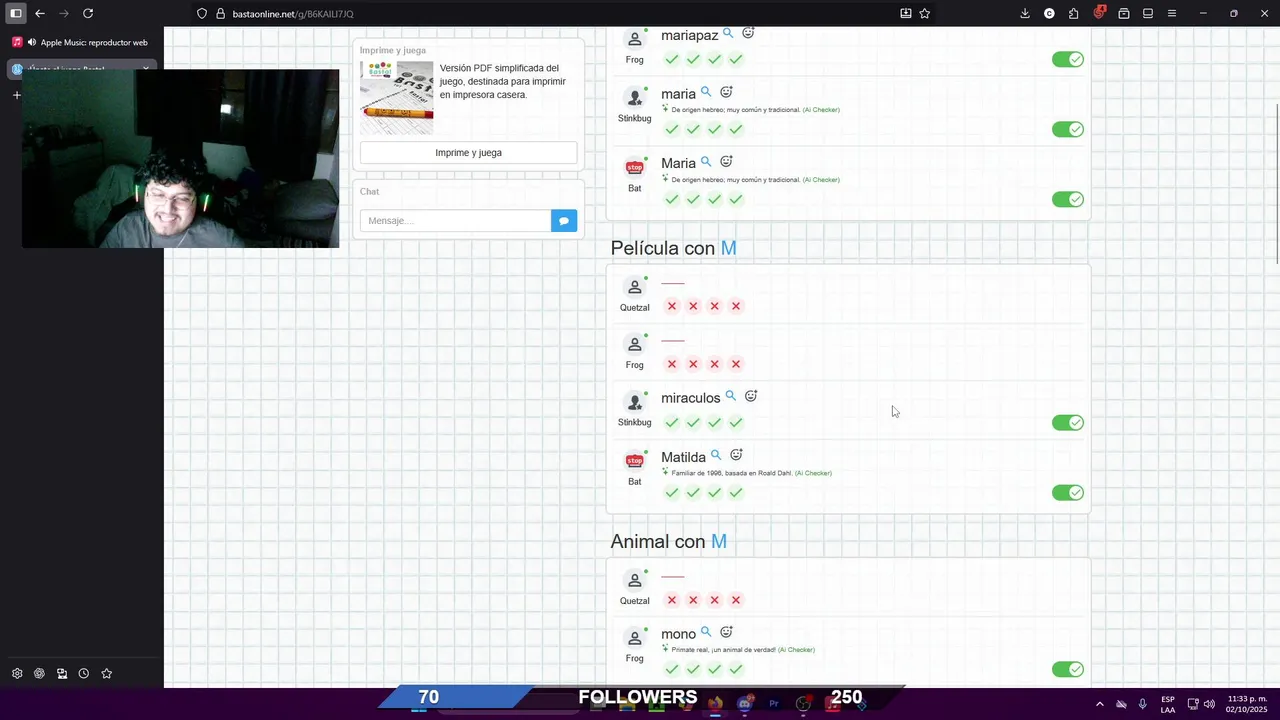This screenshot has height=720, width=1280.
Task: Open the AI Checker link for Matilda
Action: click(x=813, y=473)
